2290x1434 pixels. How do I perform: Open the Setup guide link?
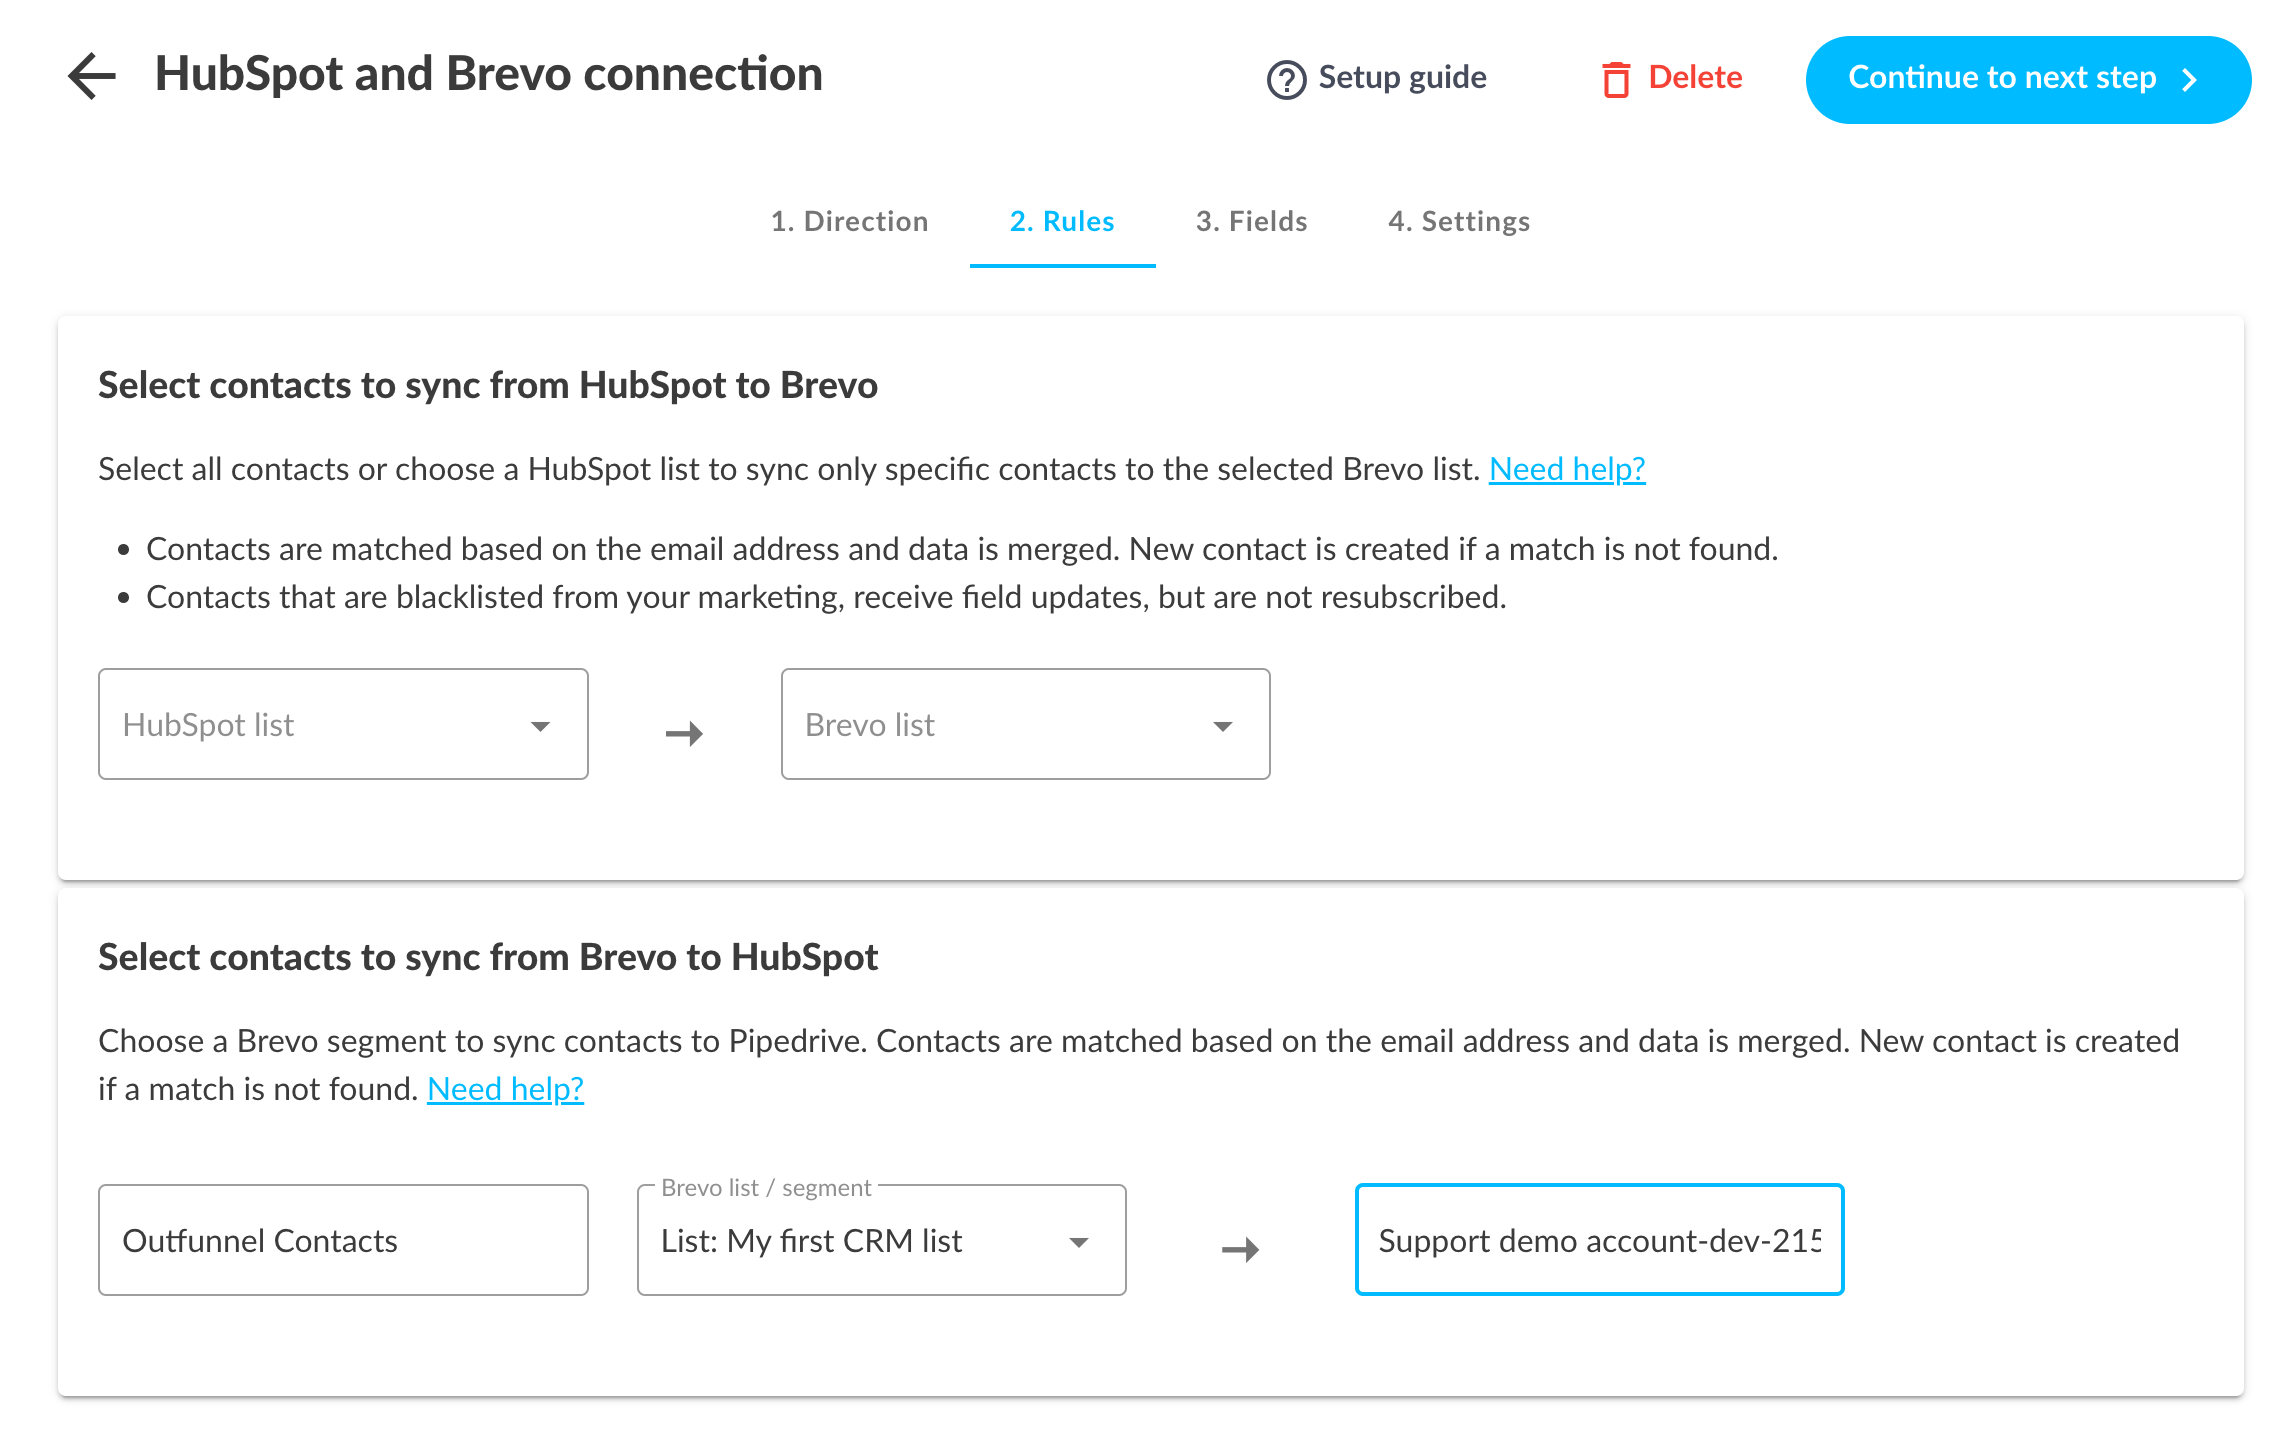pos(1402,77)
